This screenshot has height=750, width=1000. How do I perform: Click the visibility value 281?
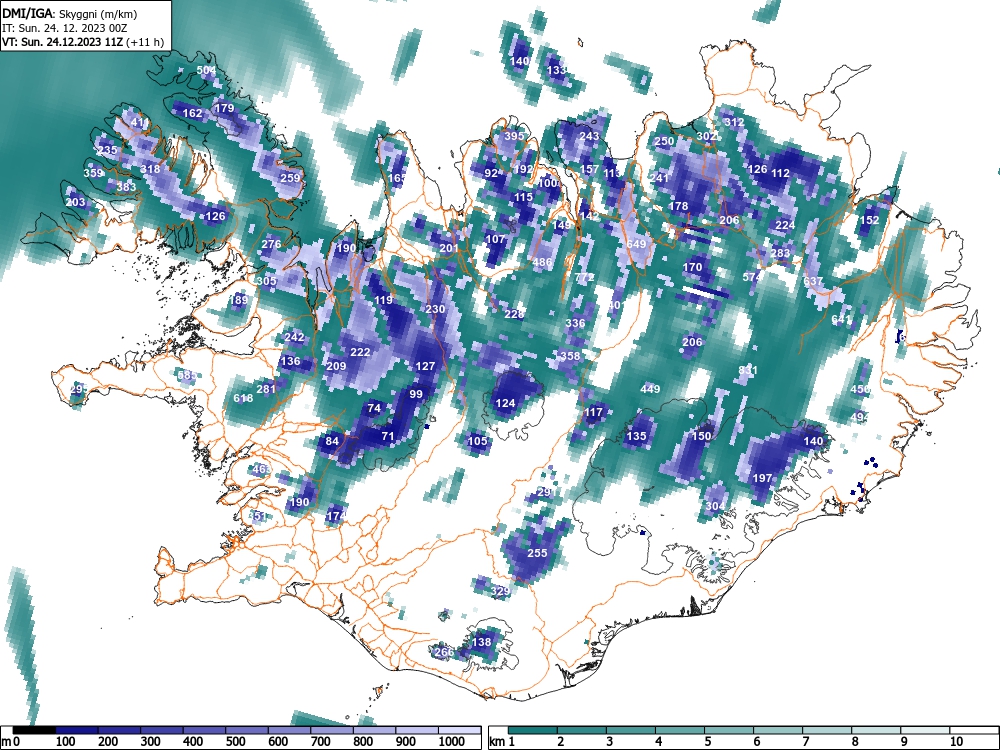point(266,389)
